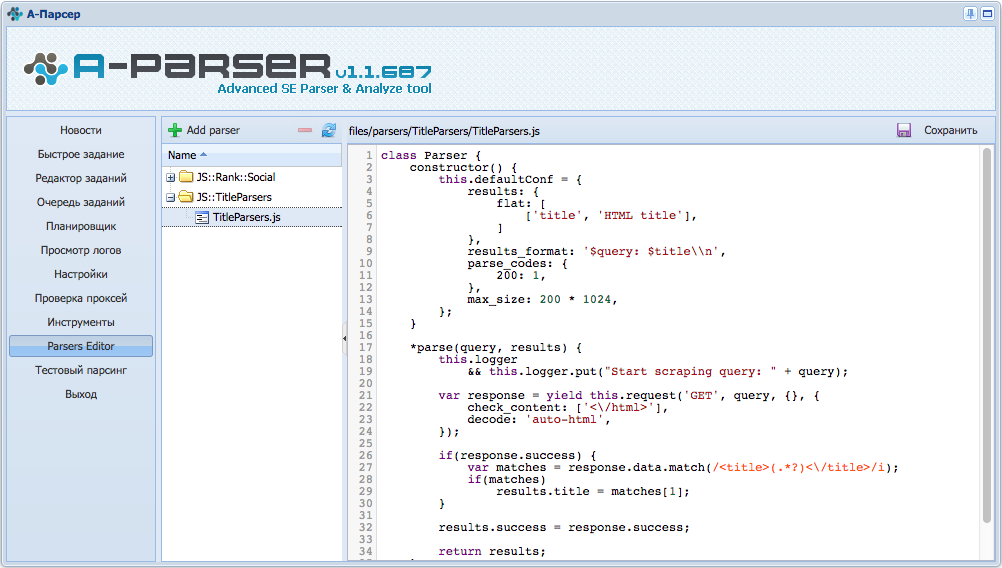Click the title regex in line 27
The height and width of the screenshot is (568, 1002).
[801, 467]
